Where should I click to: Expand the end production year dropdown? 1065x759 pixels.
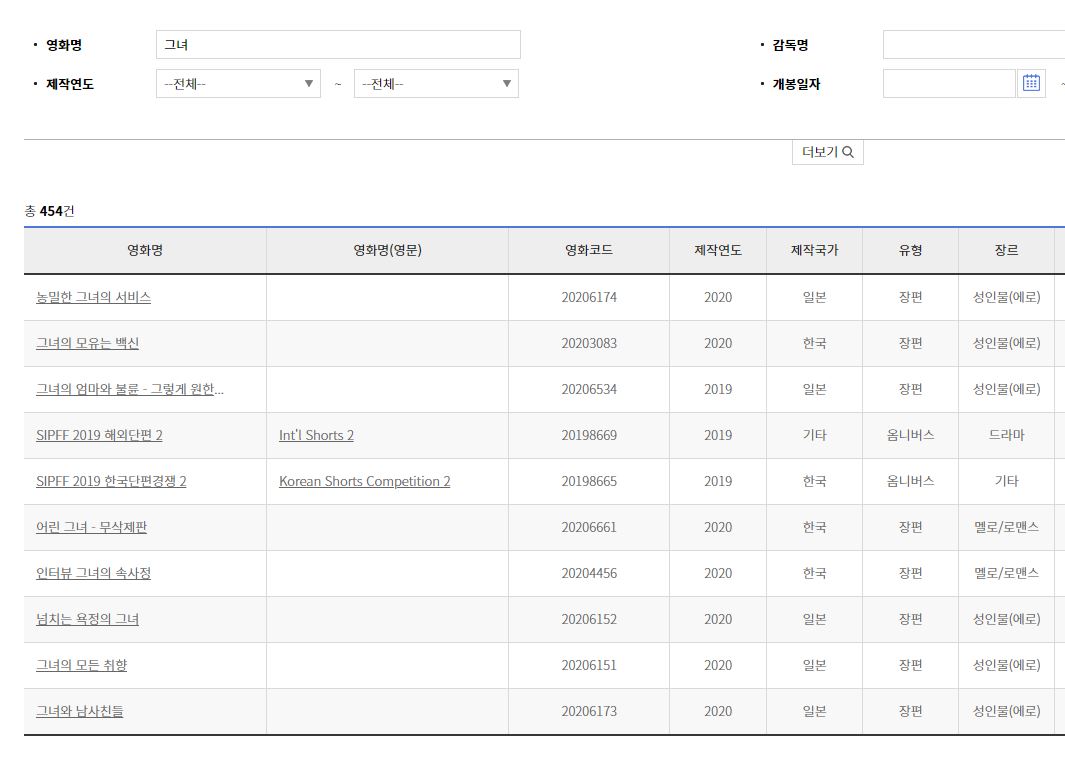(x=436, y=84)
